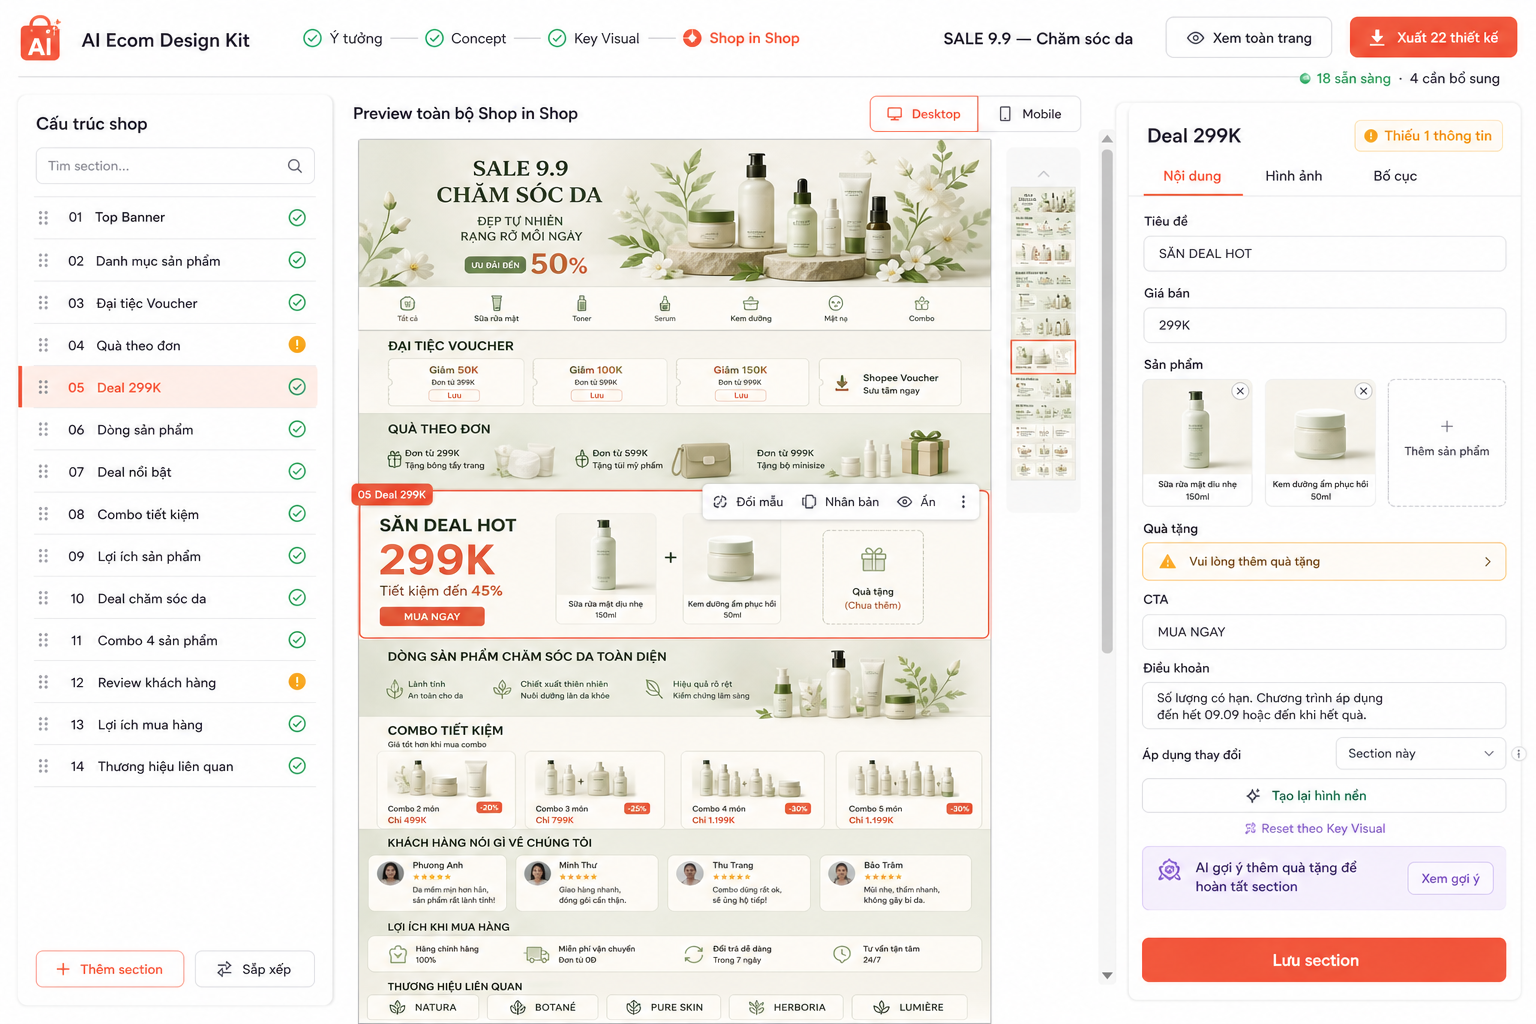Expand Vui lòng thêm quà tặng row

[x=1324, y=562]
